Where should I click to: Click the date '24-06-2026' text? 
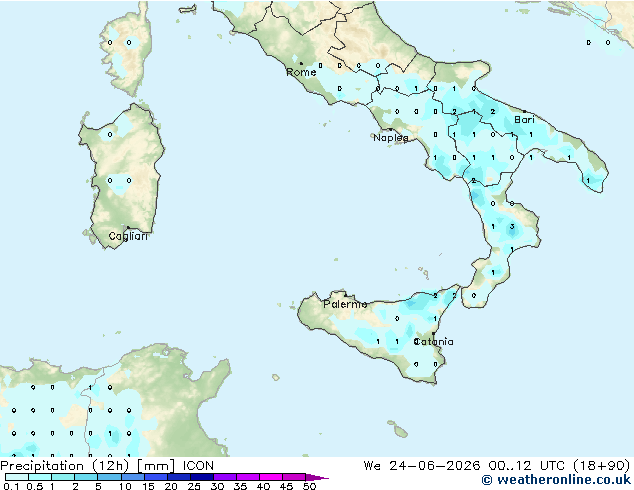(435, 466)
